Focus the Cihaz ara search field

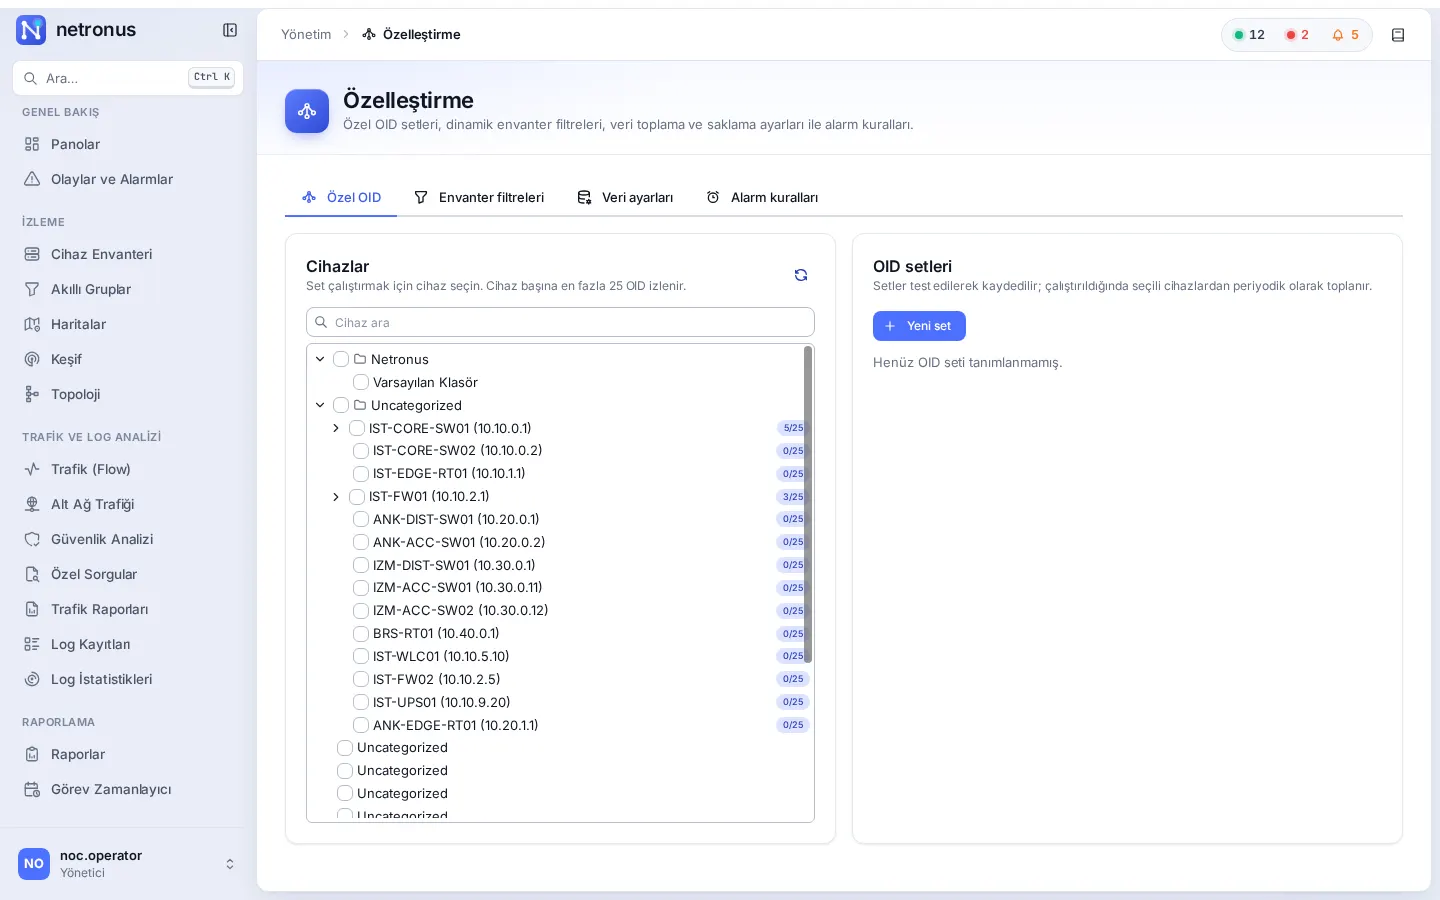click(560, 322)
